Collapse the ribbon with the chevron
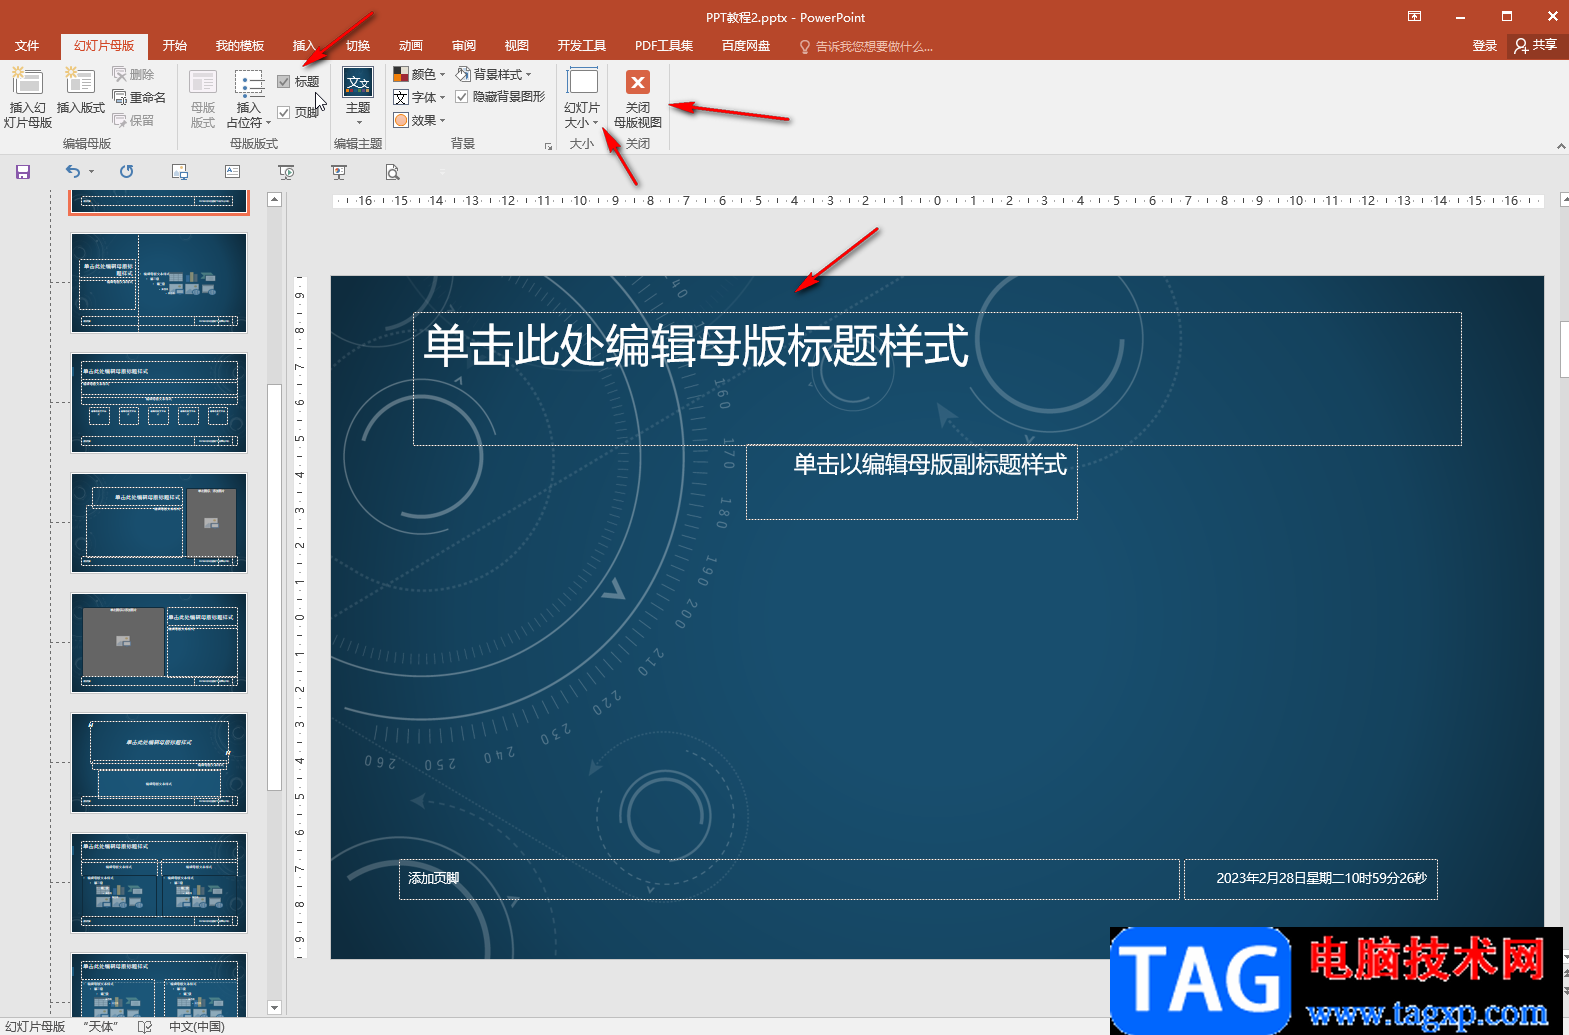 (x=1561, y=146)
